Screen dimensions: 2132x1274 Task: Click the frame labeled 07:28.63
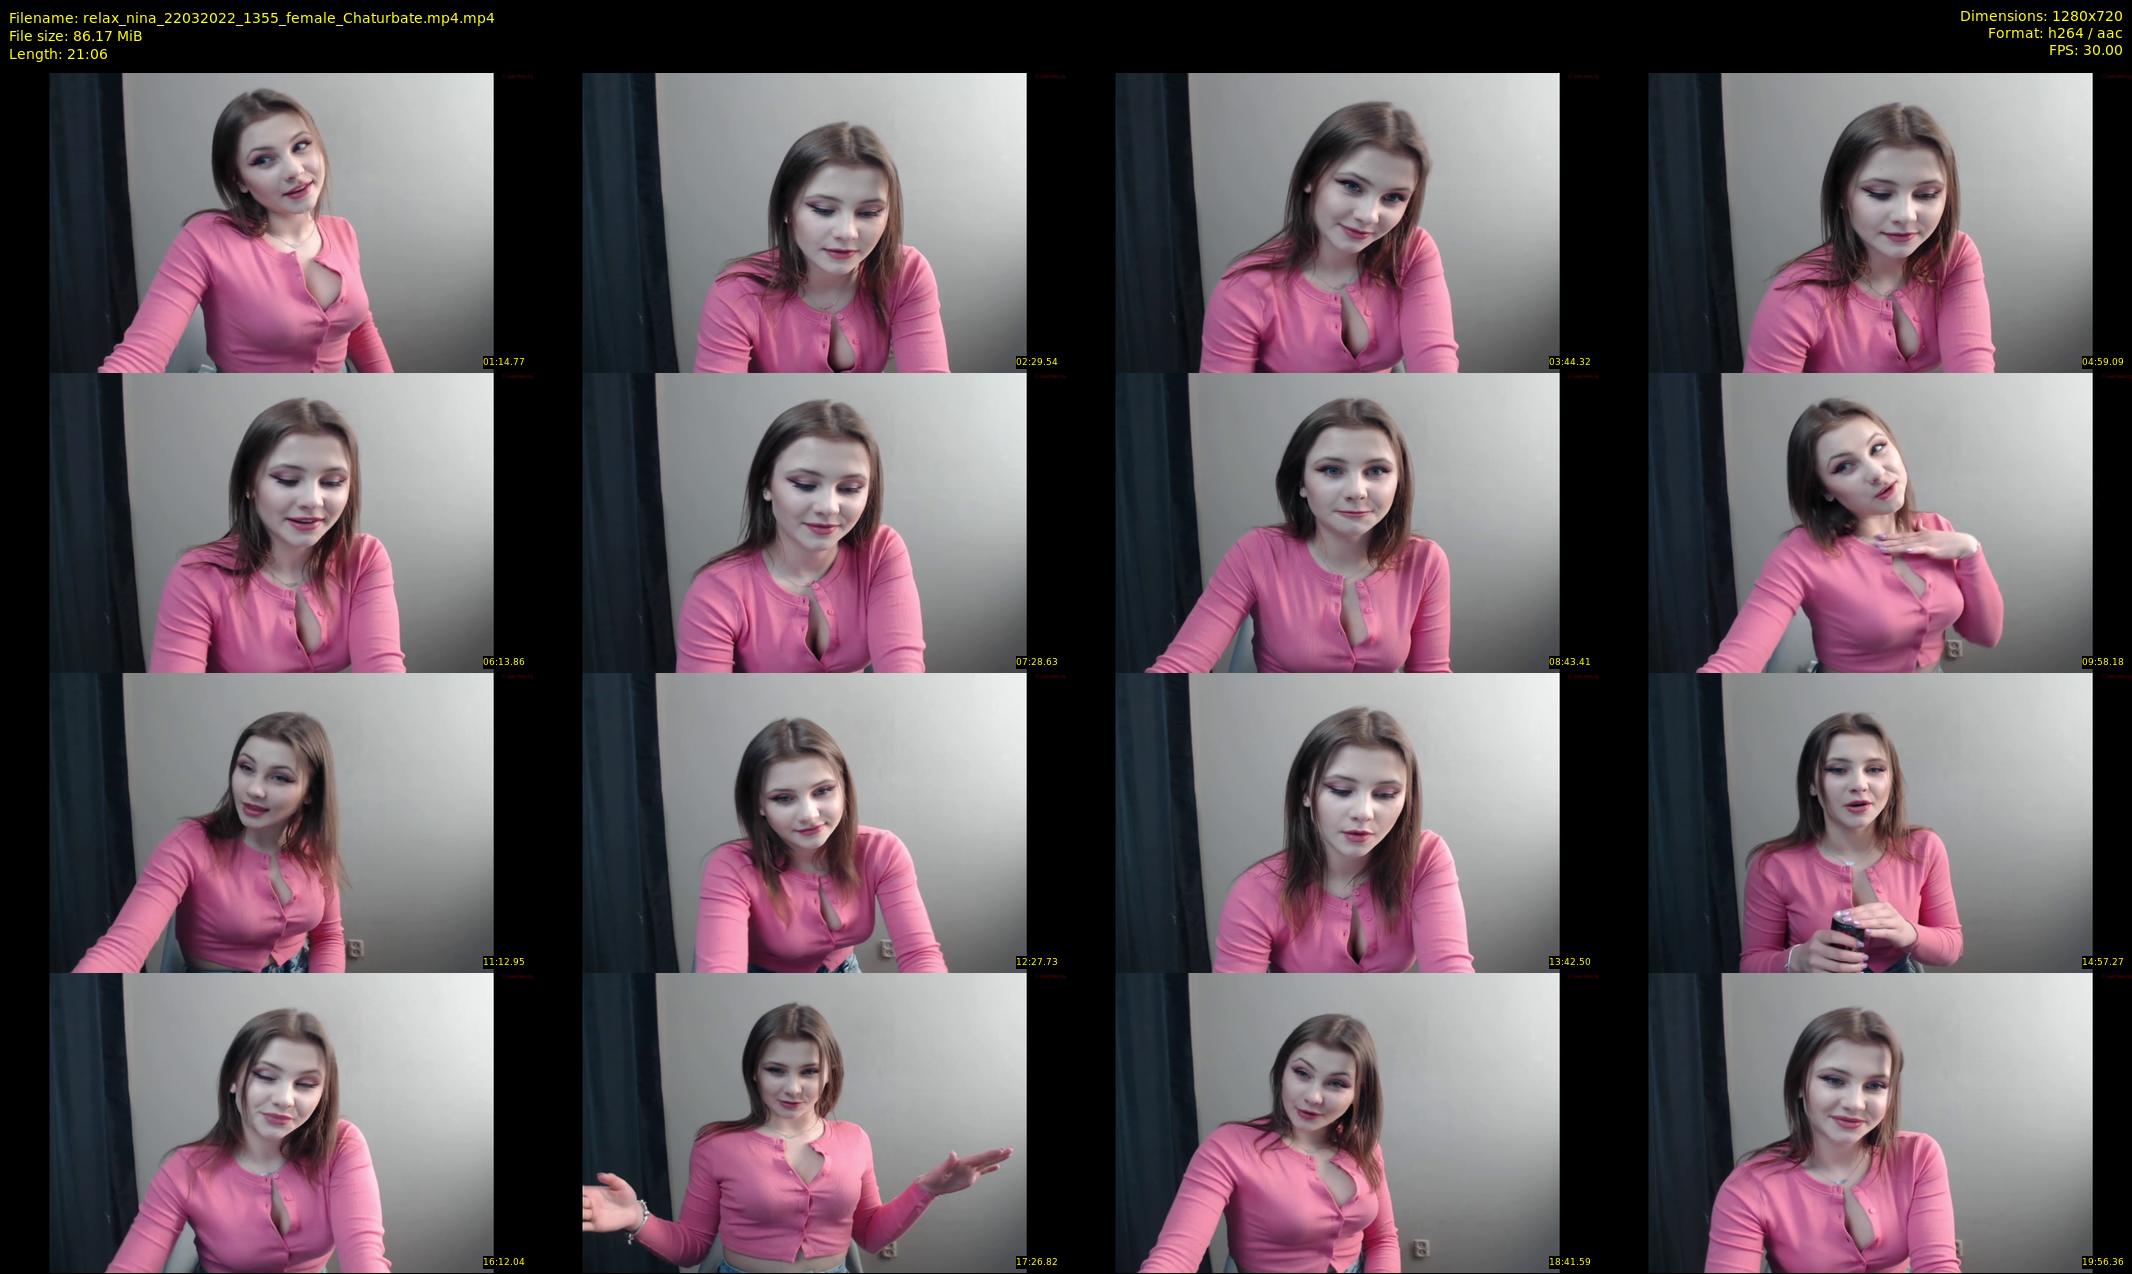point(804,522)
